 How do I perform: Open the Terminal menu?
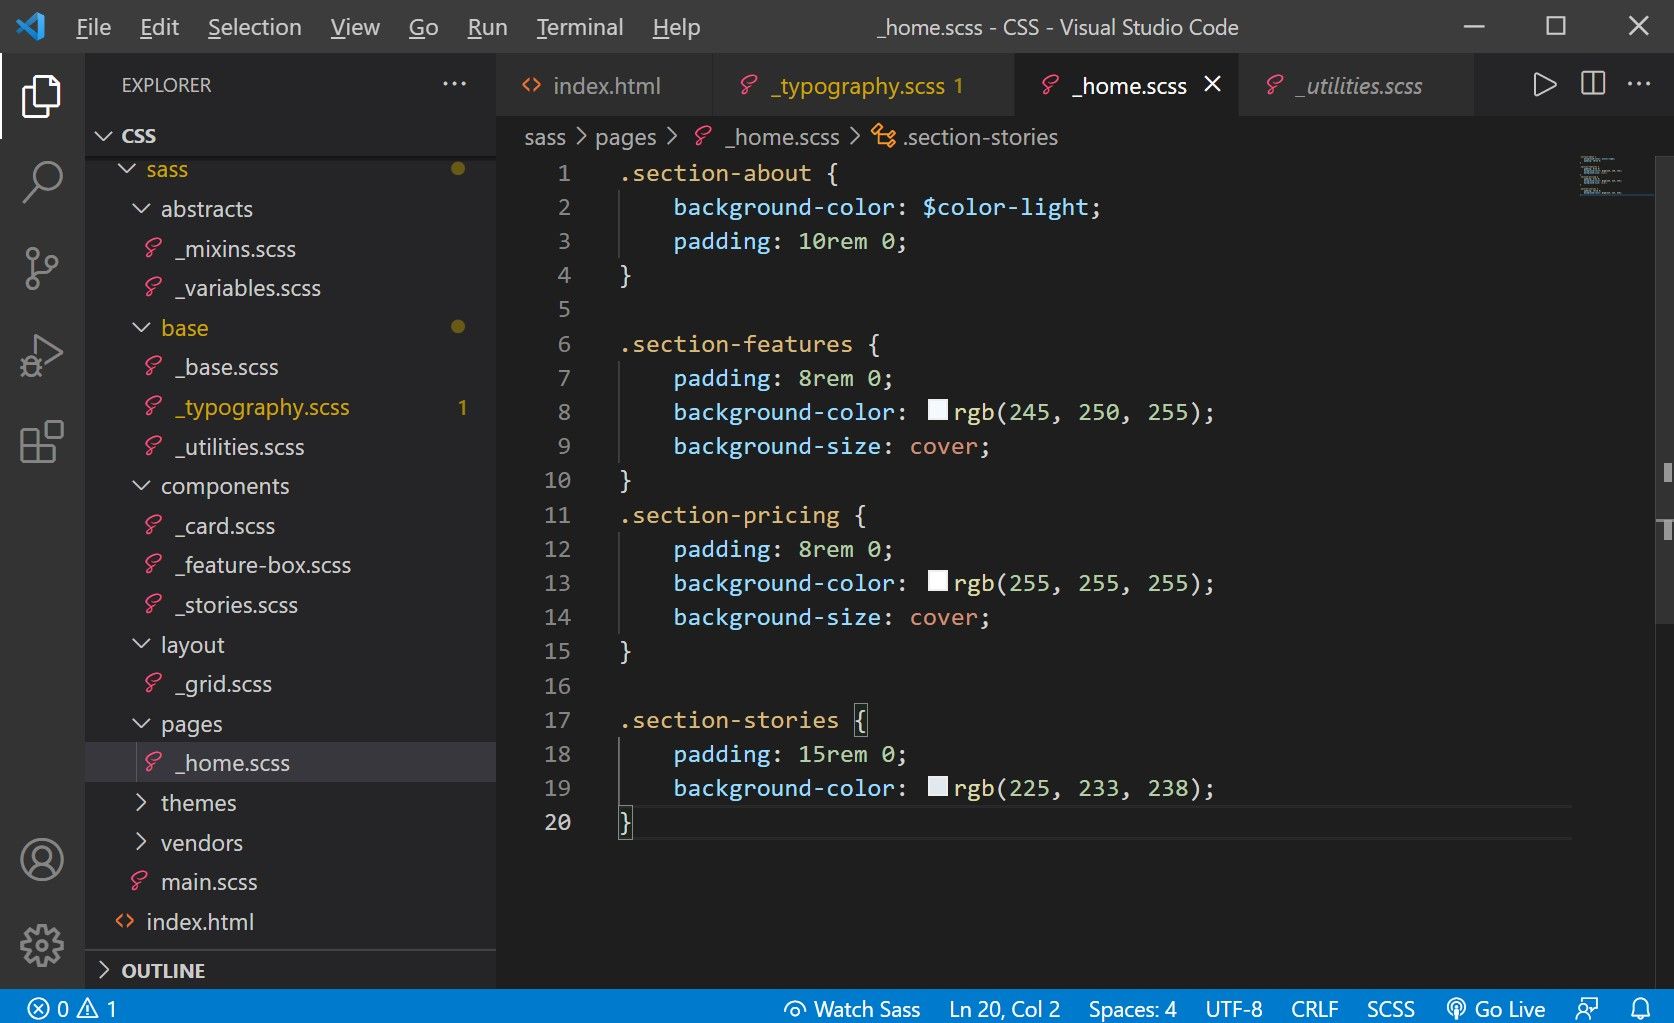click(x=579, y=27)
